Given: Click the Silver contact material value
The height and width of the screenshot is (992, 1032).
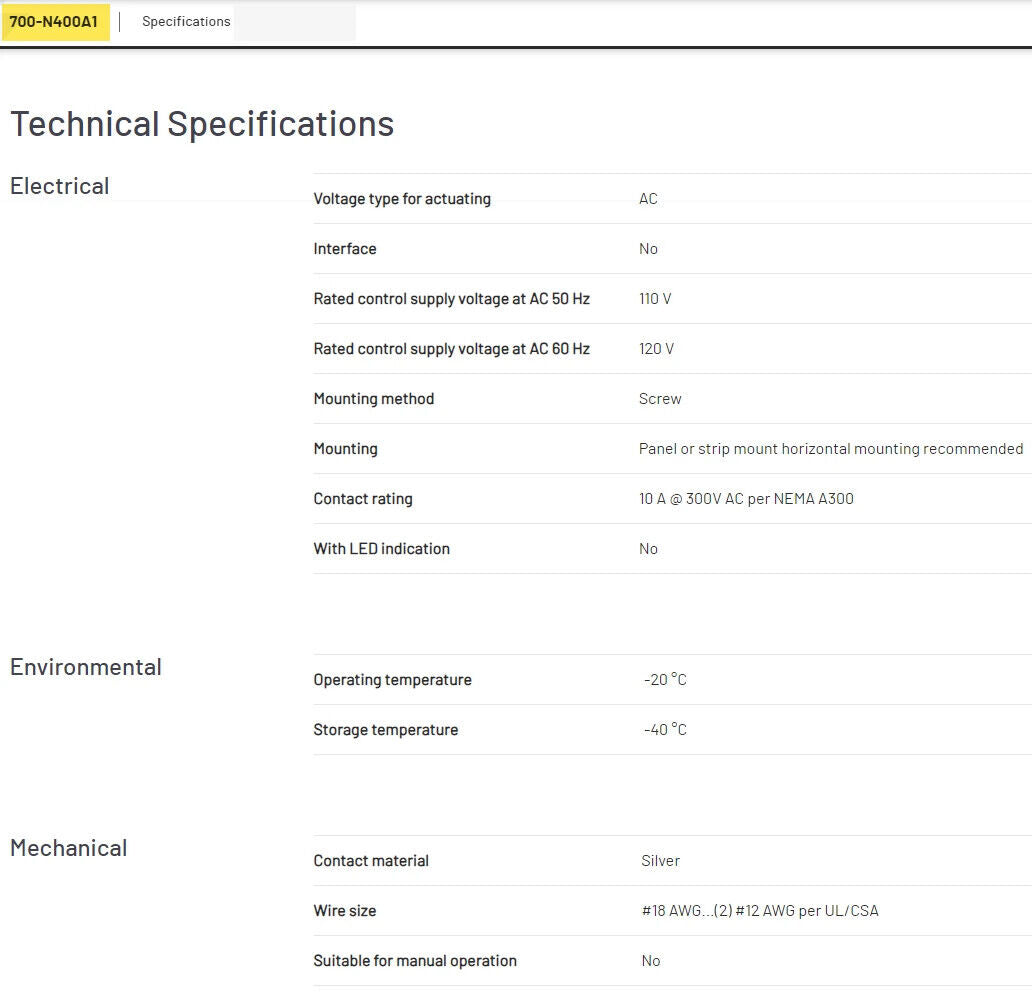Looking at the screenshot, I should click(x=660, y=861).
